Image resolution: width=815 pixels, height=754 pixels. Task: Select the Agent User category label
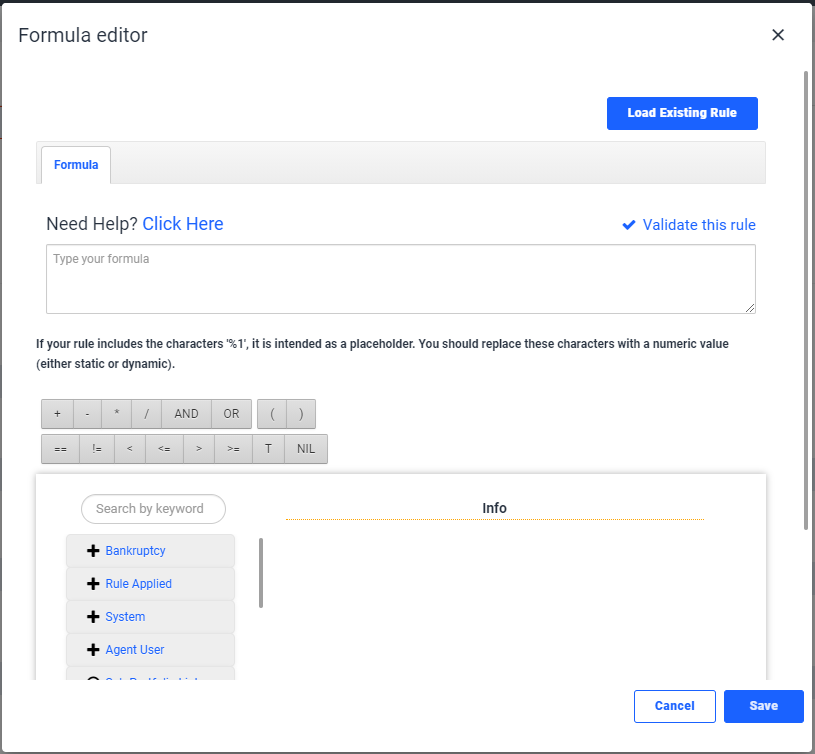click(x=135, y=650)
